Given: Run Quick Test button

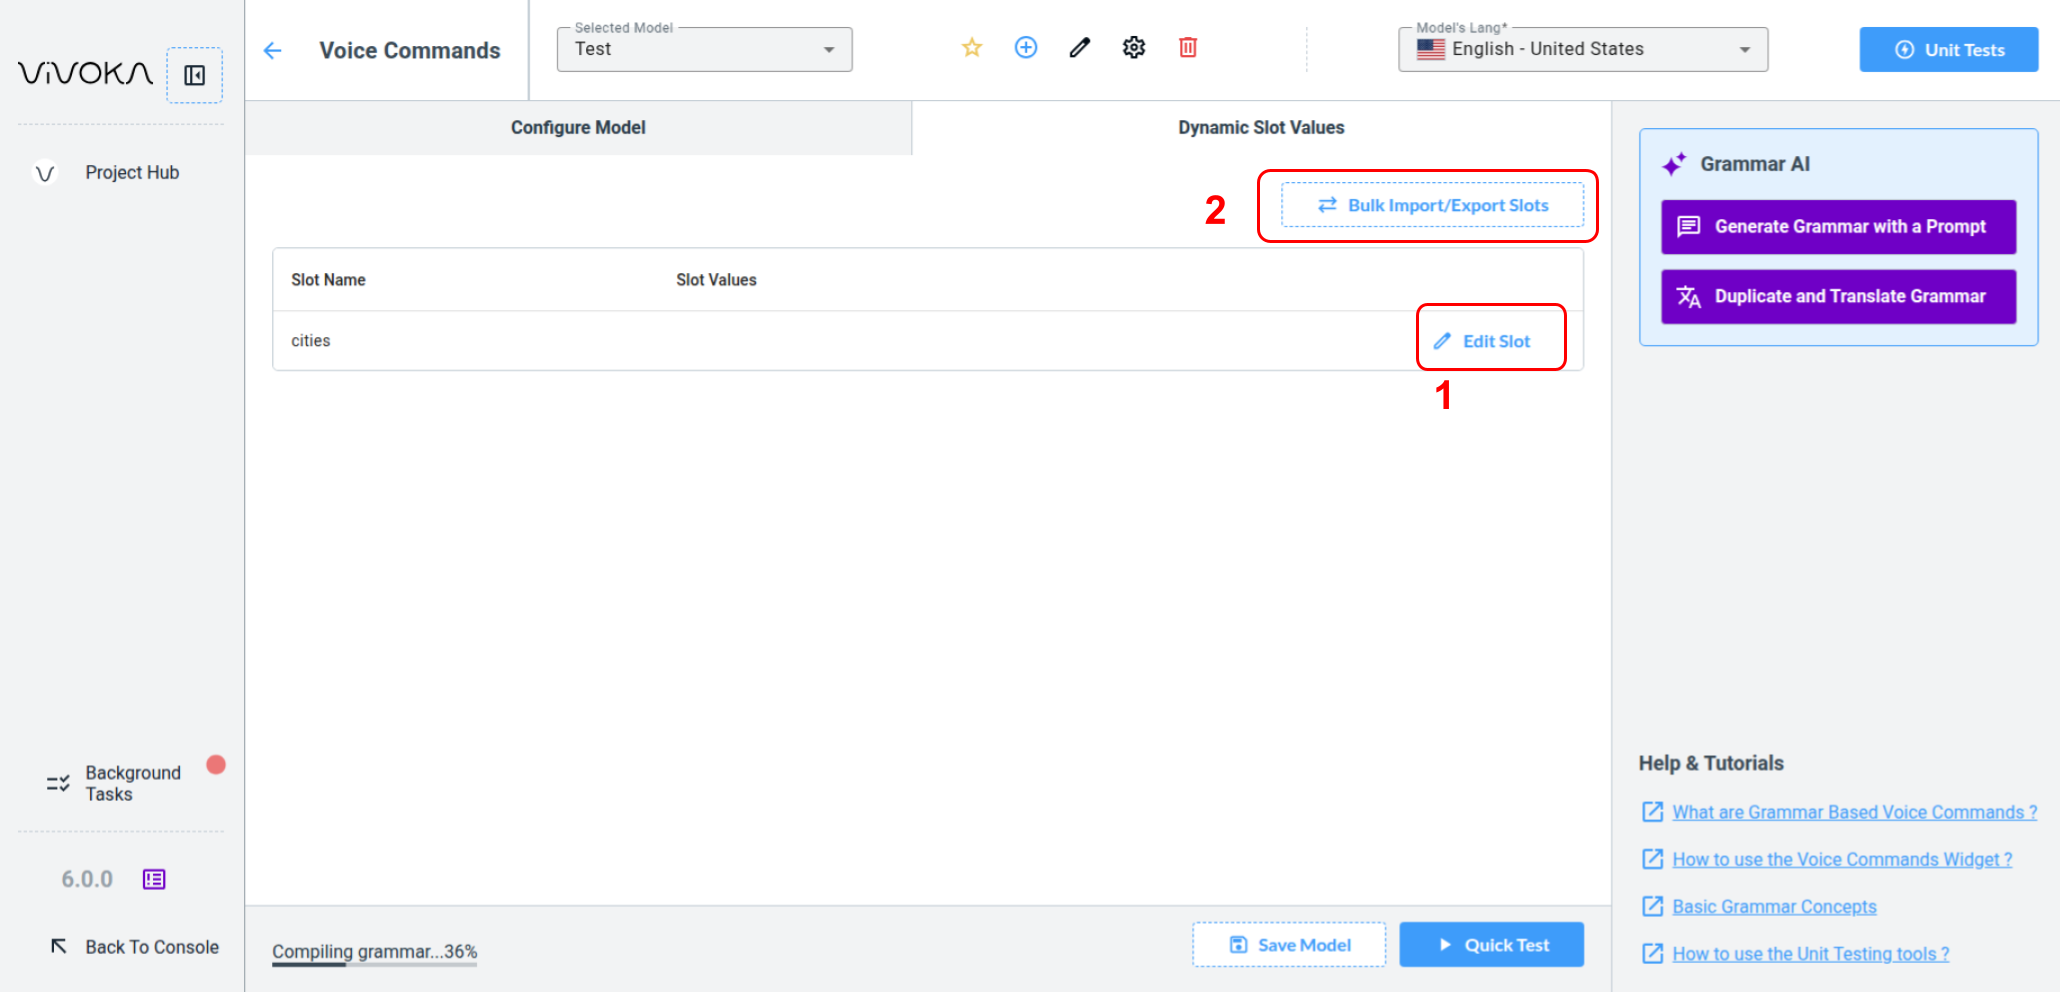Looking at the screenshot, I should click(1490, 945).
